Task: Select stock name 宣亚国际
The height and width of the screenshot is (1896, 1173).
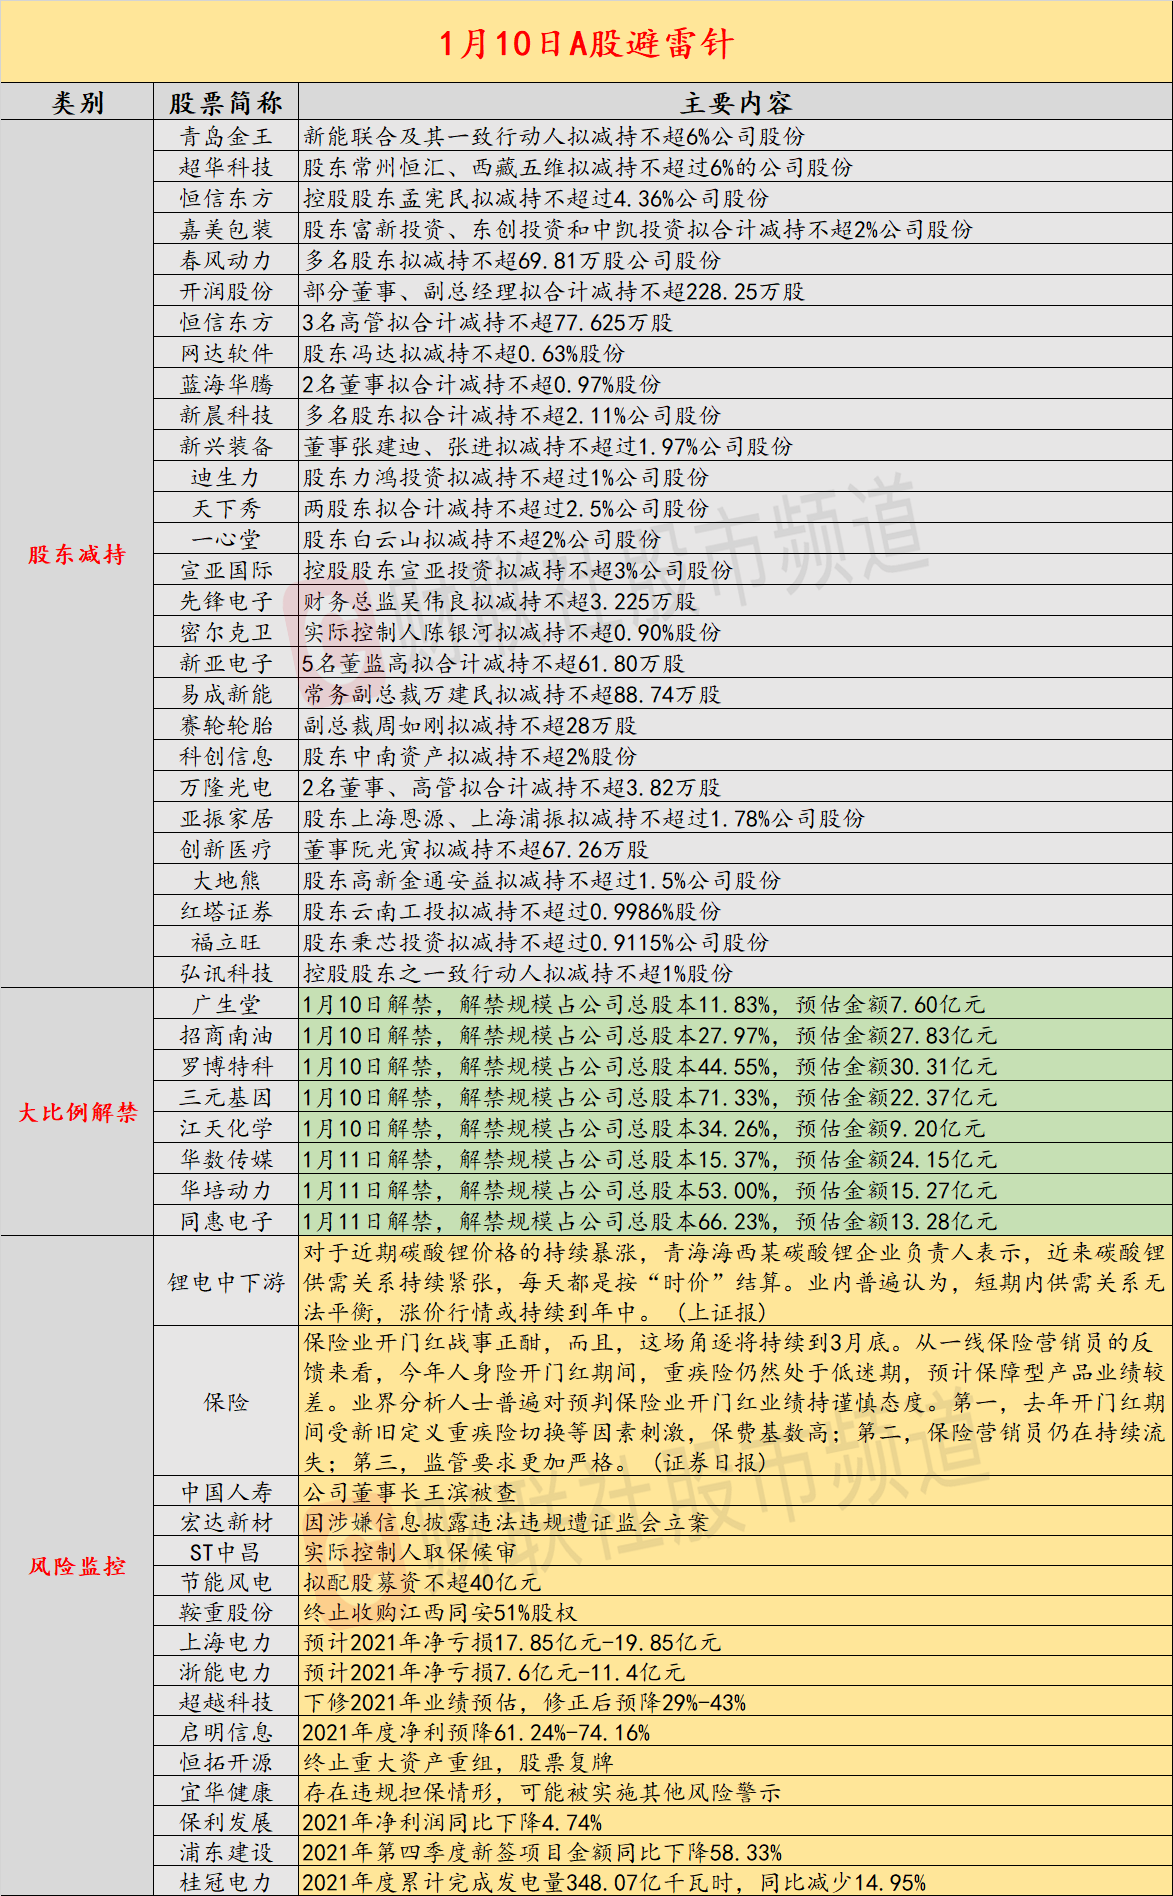Action: coord(226,570)
